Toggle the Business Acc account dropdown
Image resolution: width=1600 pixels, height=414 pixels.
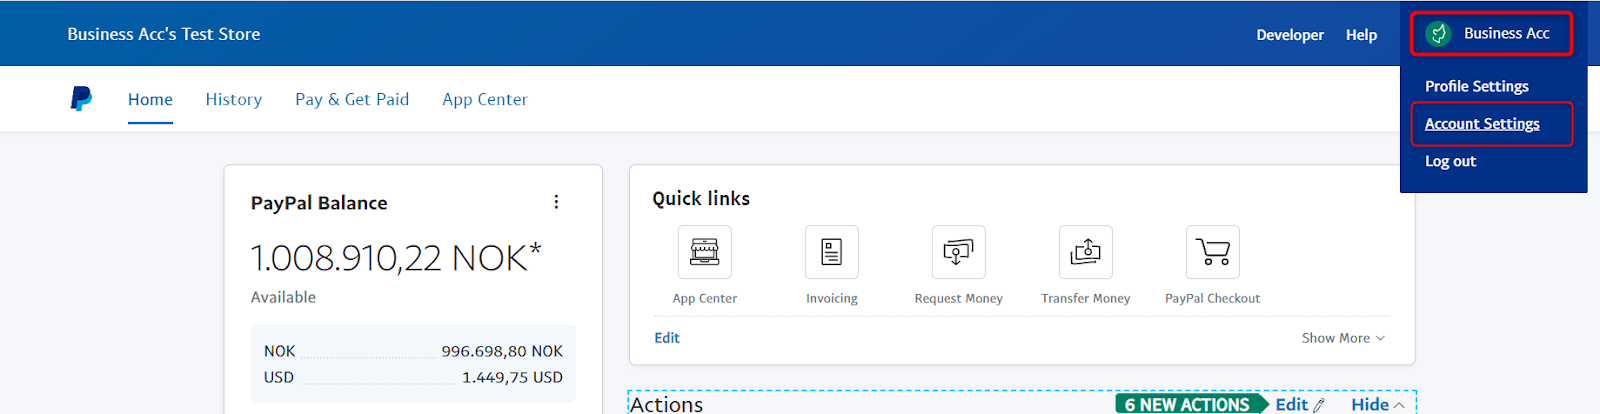coord(1491,34)
